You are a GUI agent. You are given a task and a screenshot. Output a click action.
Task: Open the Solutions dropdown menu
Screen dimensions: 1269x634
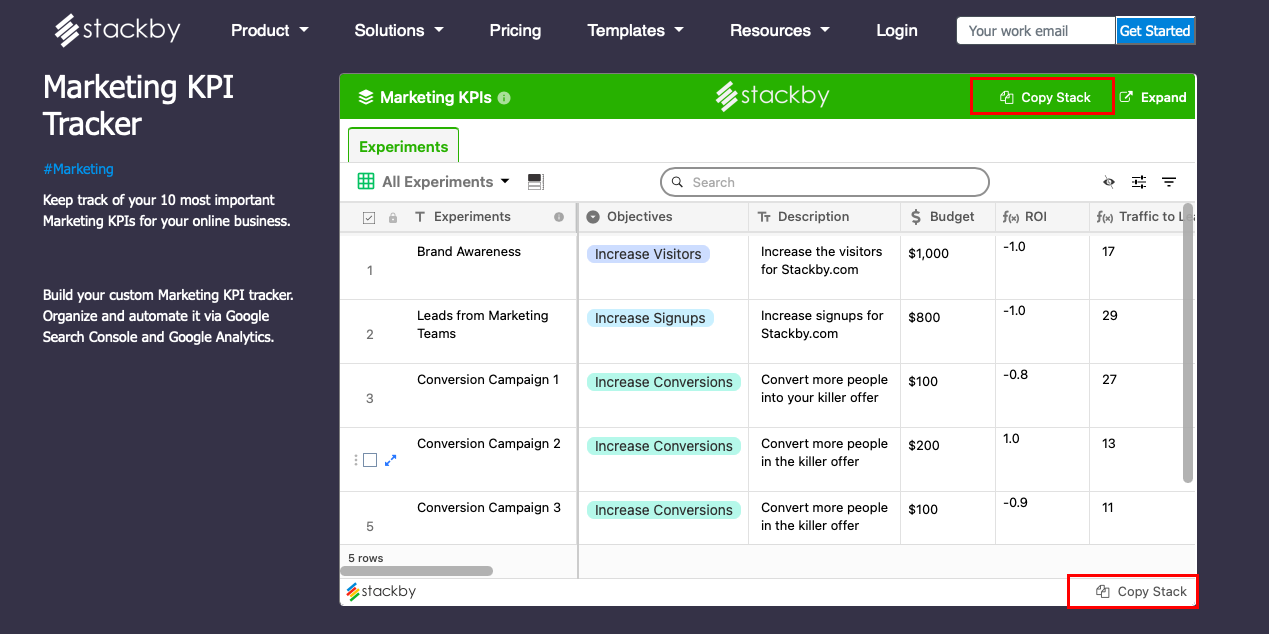(399, 30)
